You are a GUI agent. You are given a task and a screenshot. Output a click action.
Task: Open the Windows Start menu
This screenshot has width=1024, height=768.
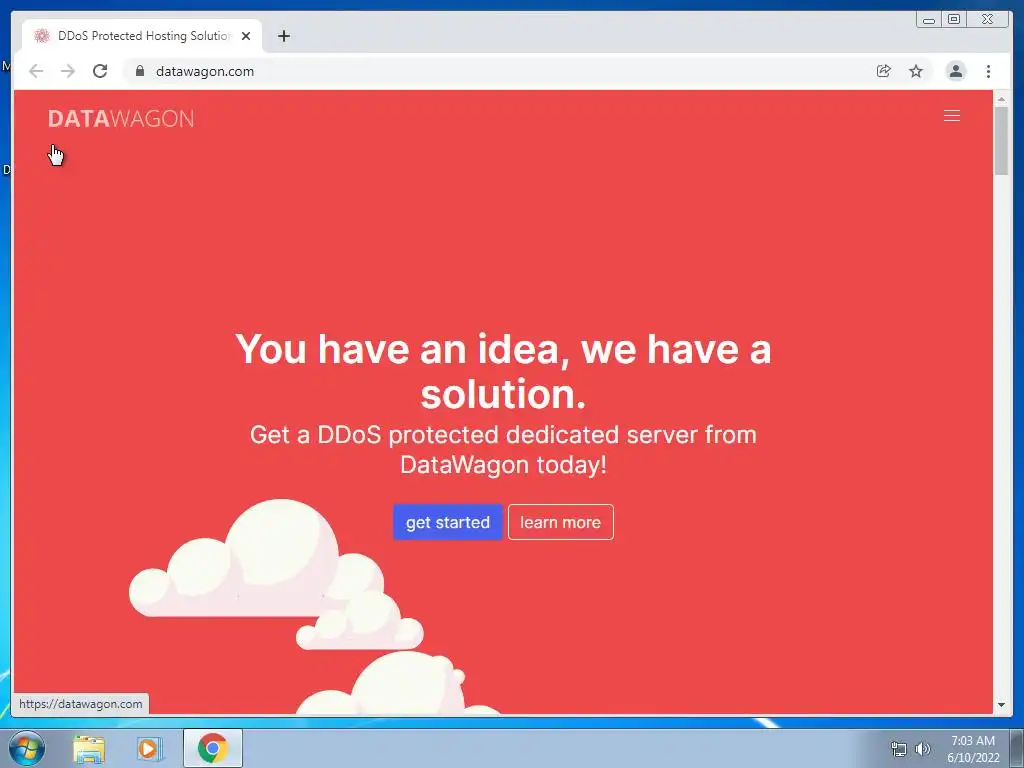pos(26,748)
